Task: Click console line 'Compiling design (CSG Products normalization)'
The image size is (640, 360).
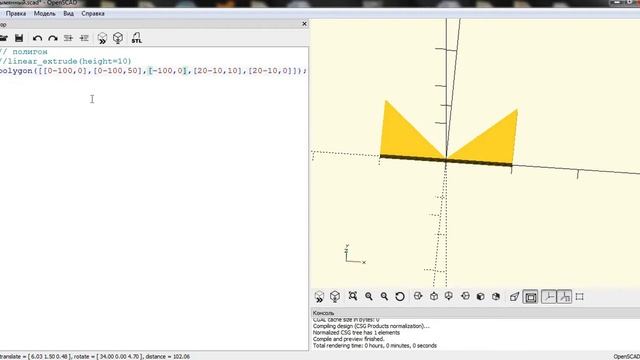Action: [x=371, y=326]
